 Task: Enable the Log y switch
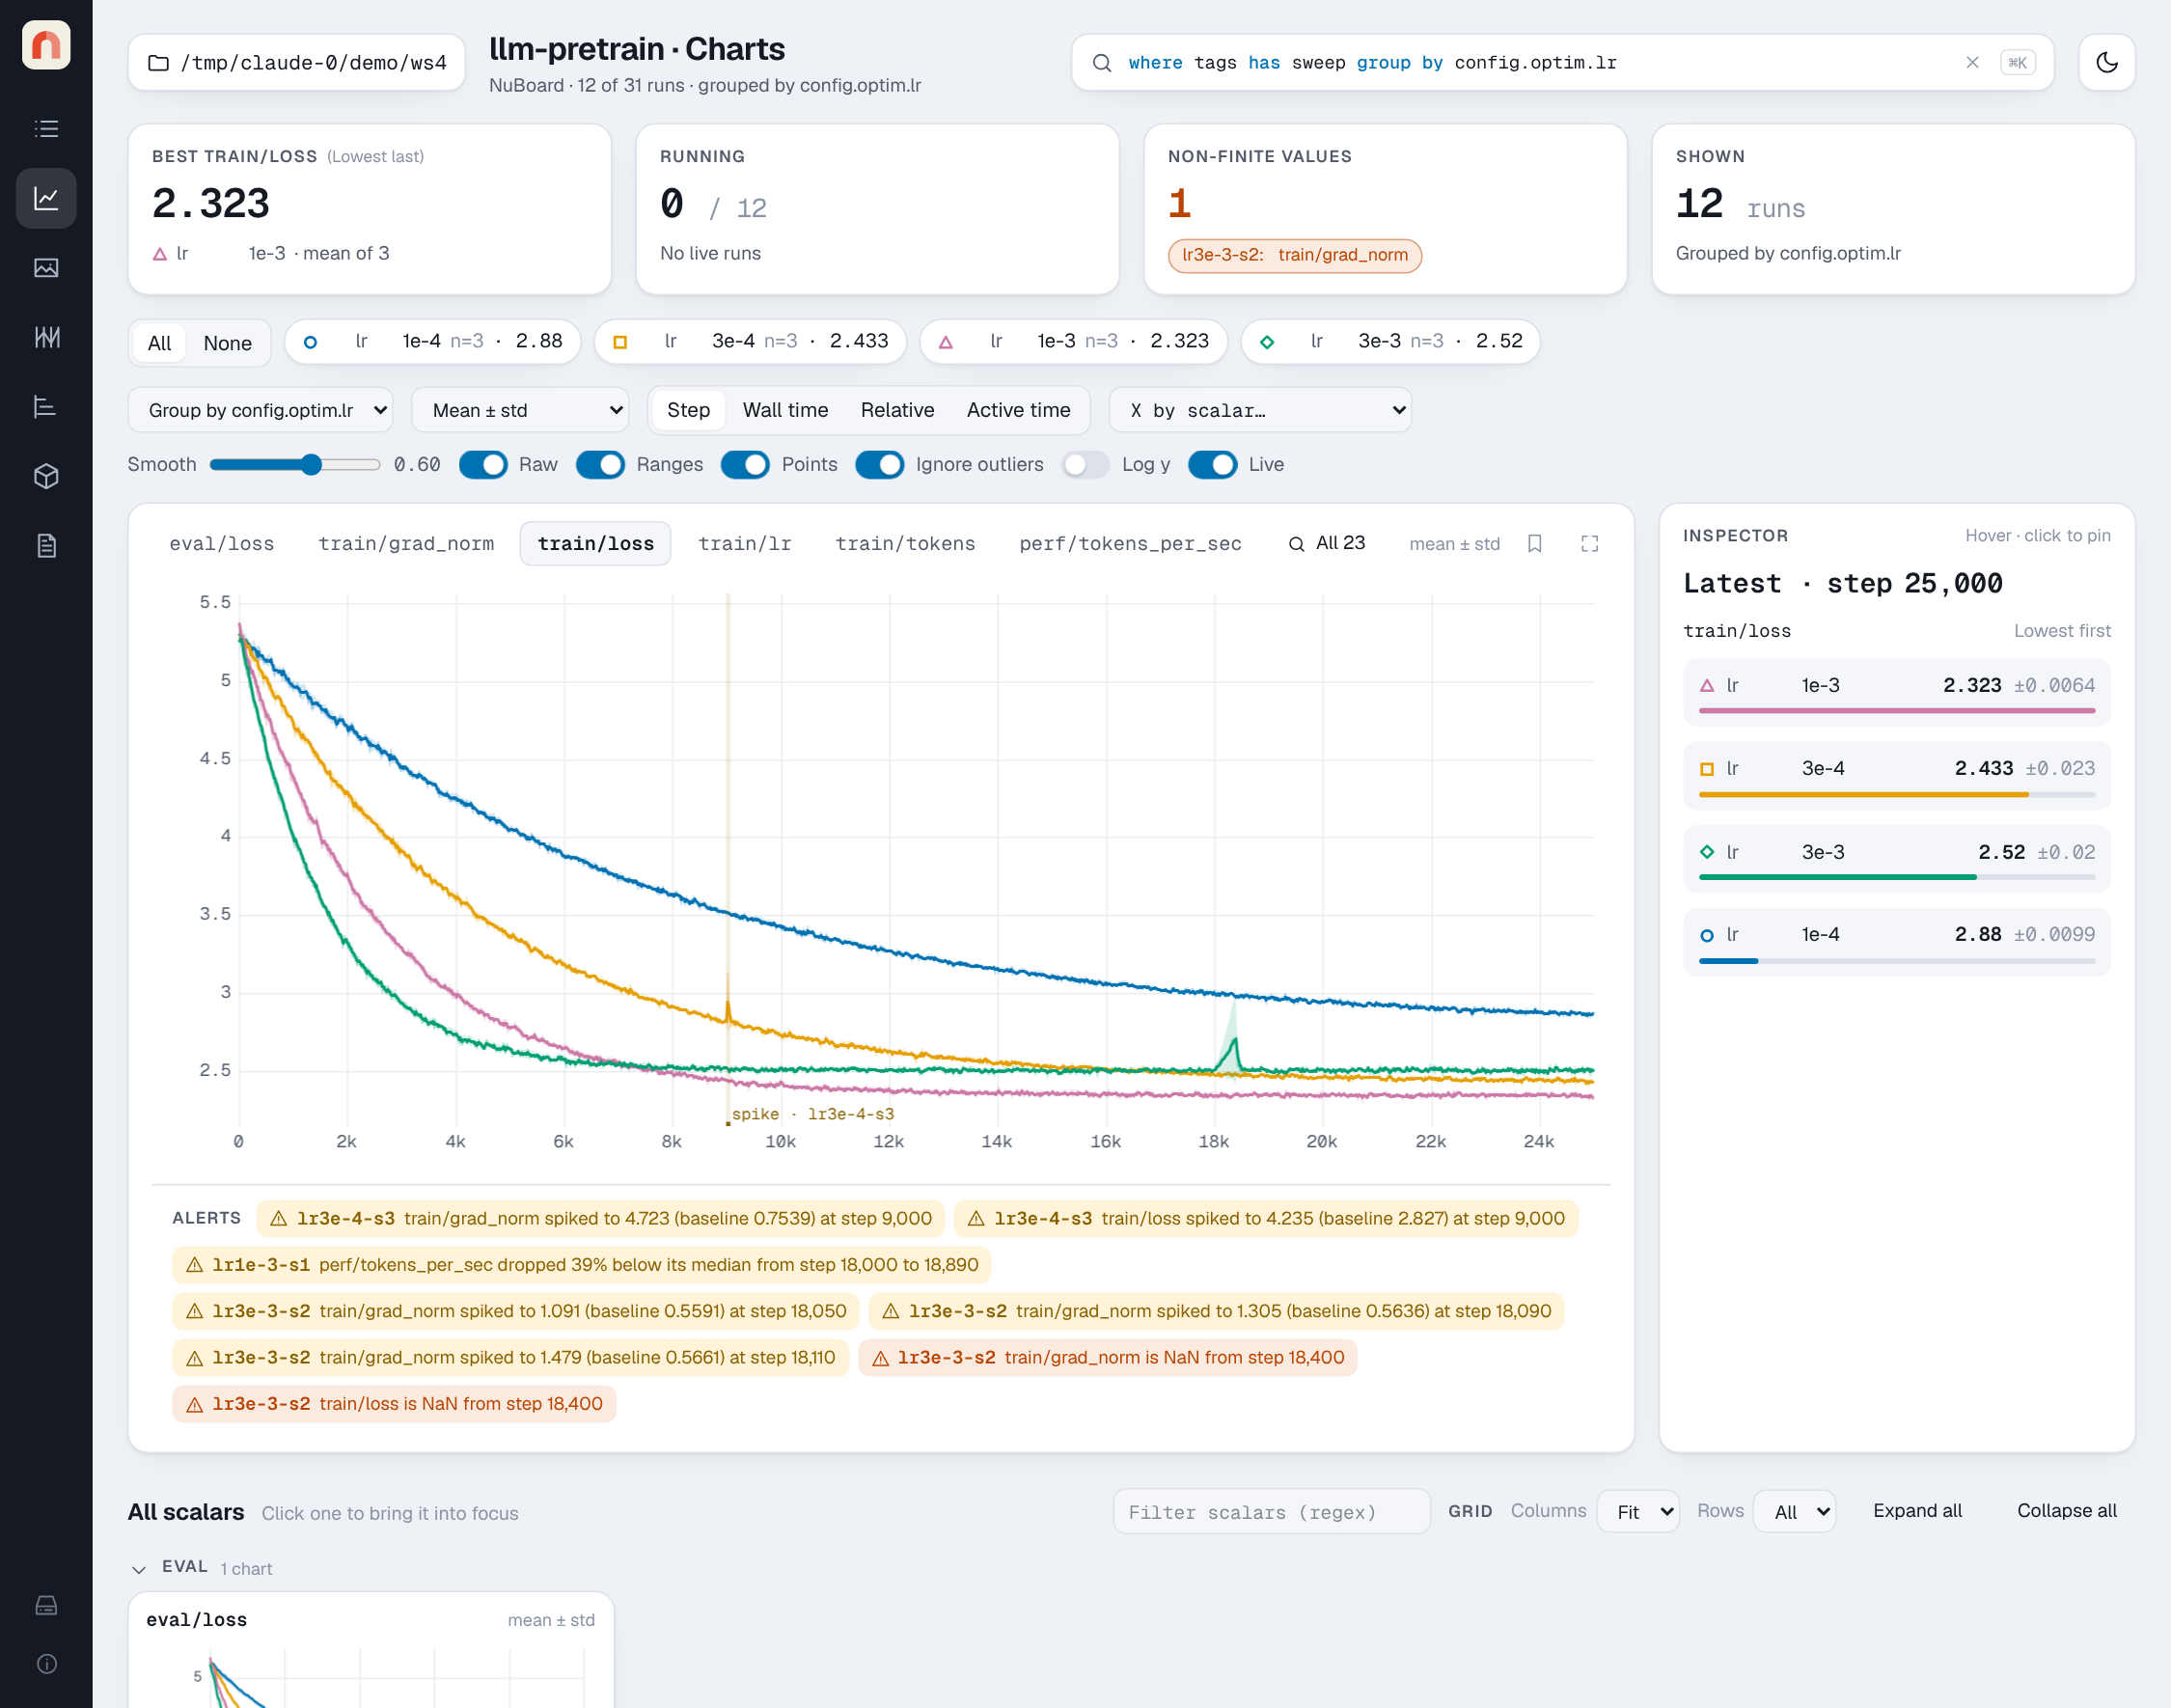pos(1085,465)
